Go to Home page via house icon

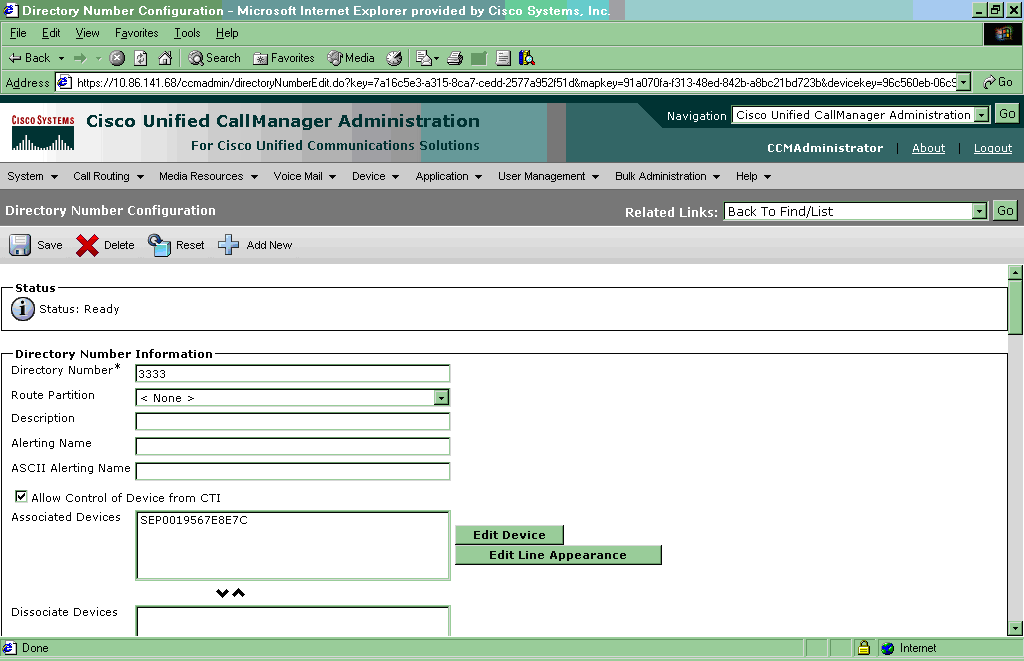click(x=165, y=58)
